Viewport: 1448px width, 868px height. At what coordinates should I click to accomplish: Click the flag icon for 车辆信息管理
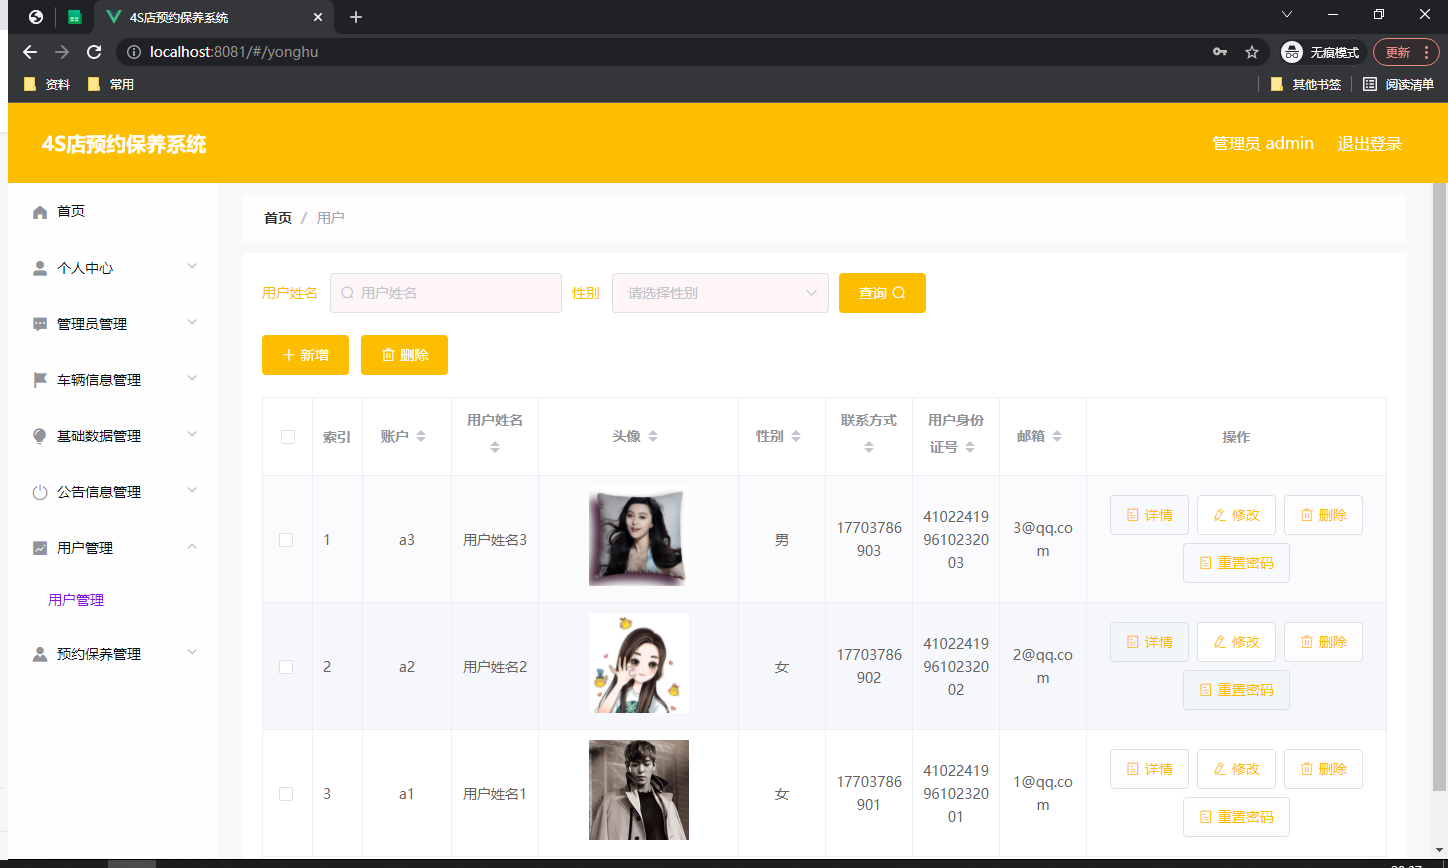click(39, 379)
